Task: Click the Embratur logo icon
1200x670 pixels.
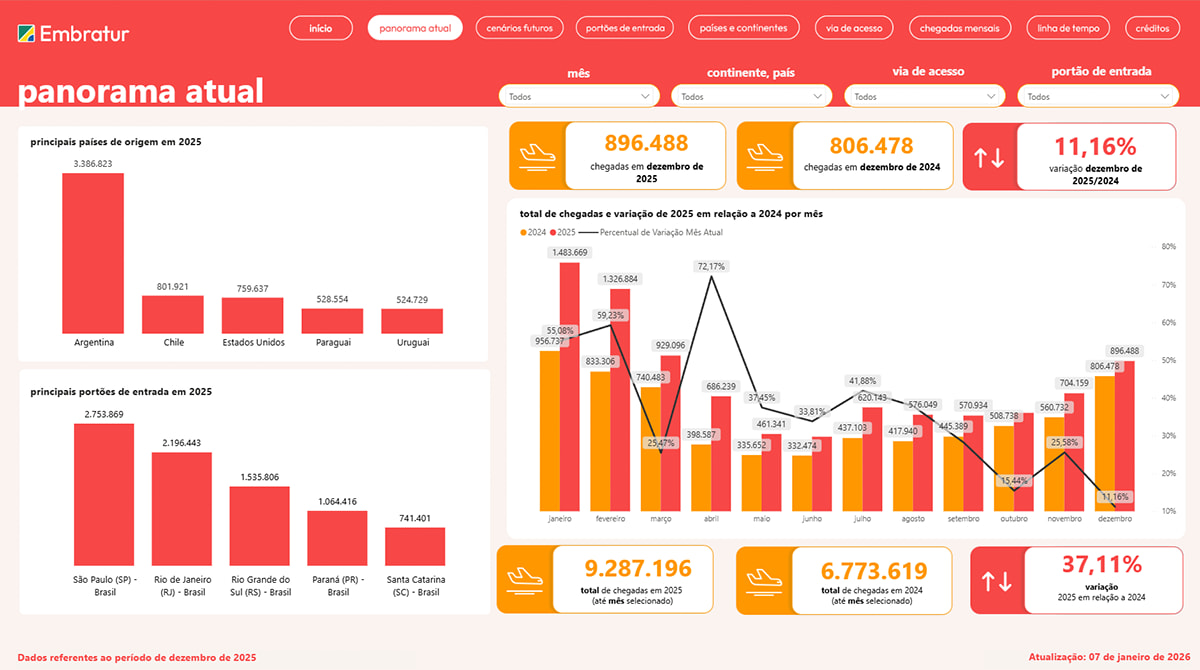Action: pyautogui.click(x=27, y=34)
